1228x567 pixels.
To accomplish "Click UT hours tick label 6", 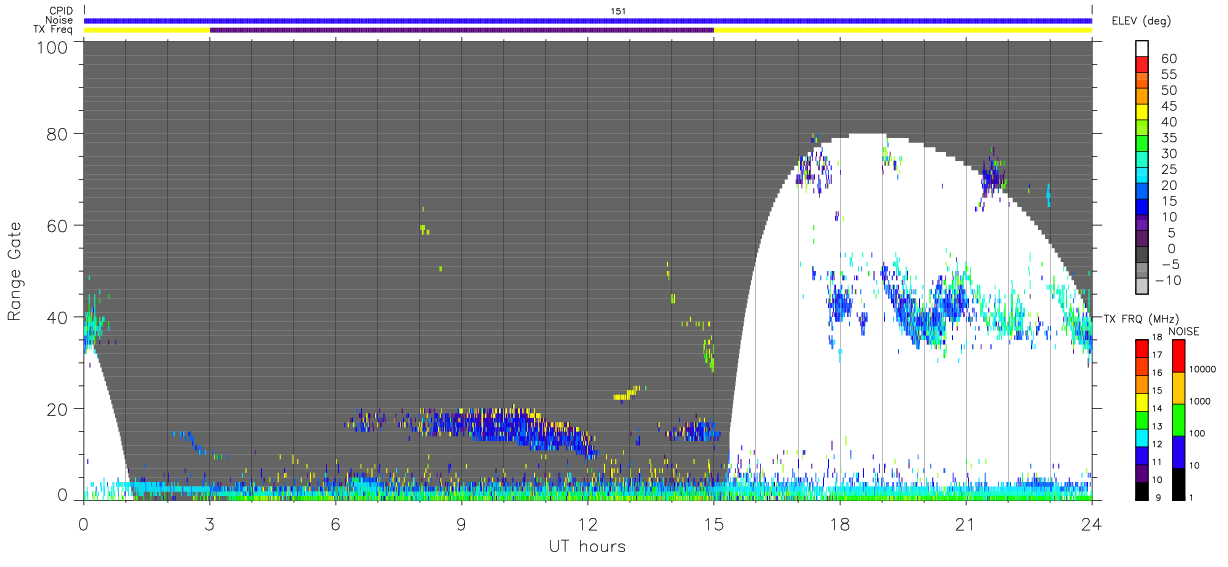I will [x=336, y=523].
